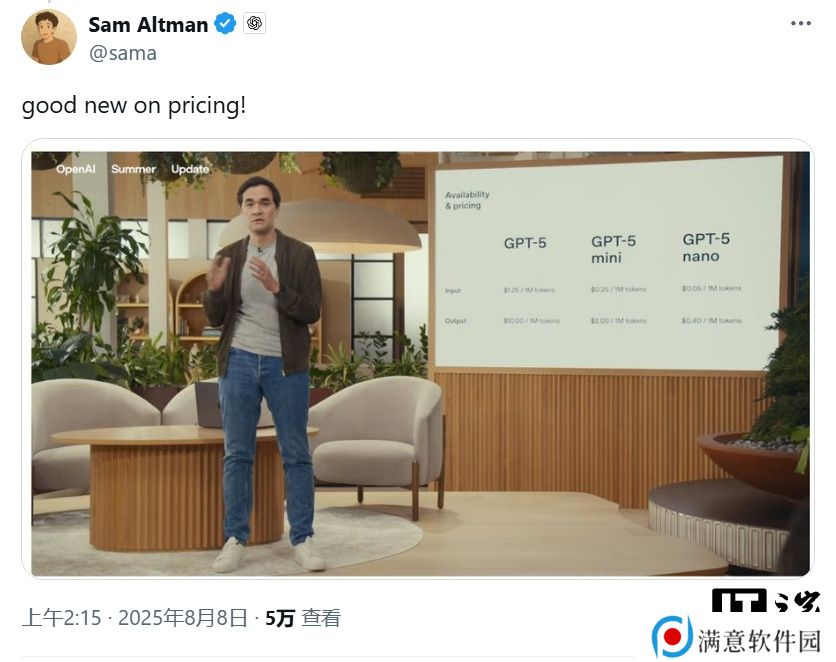Viewport: 836px width, 662px height.
Task: Click the OpenAI Summer Update caption
Action: [133, 169]
